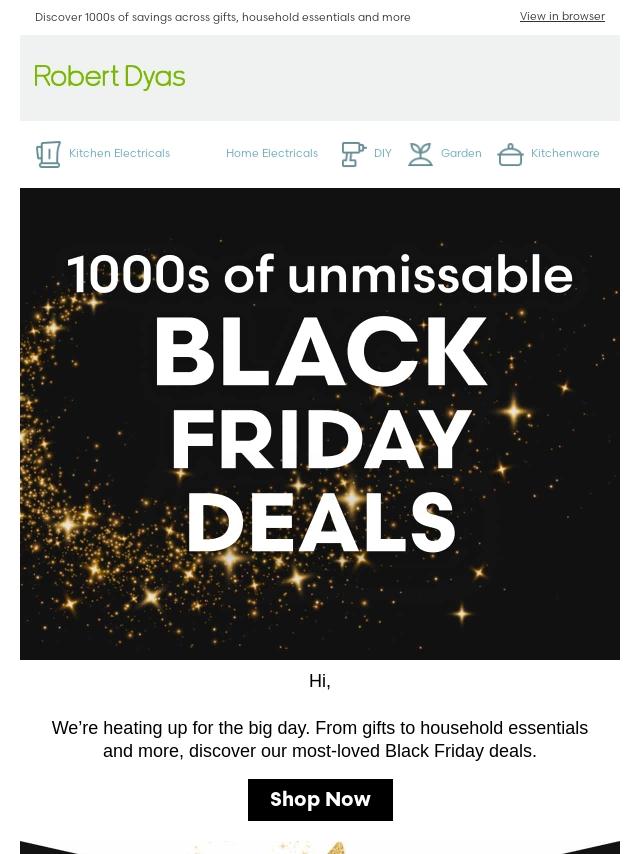Screen dimensions: 640x854
Task: Select the Kitchenware category label
Action: pos(565,154)
